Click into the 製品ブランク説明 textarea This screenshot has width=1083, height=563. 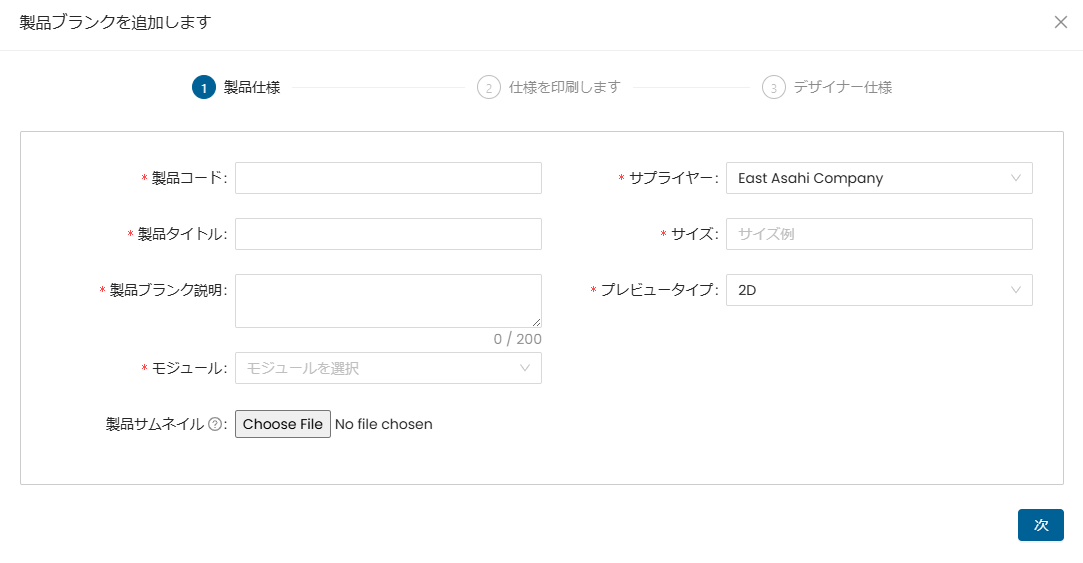[388, 300]
